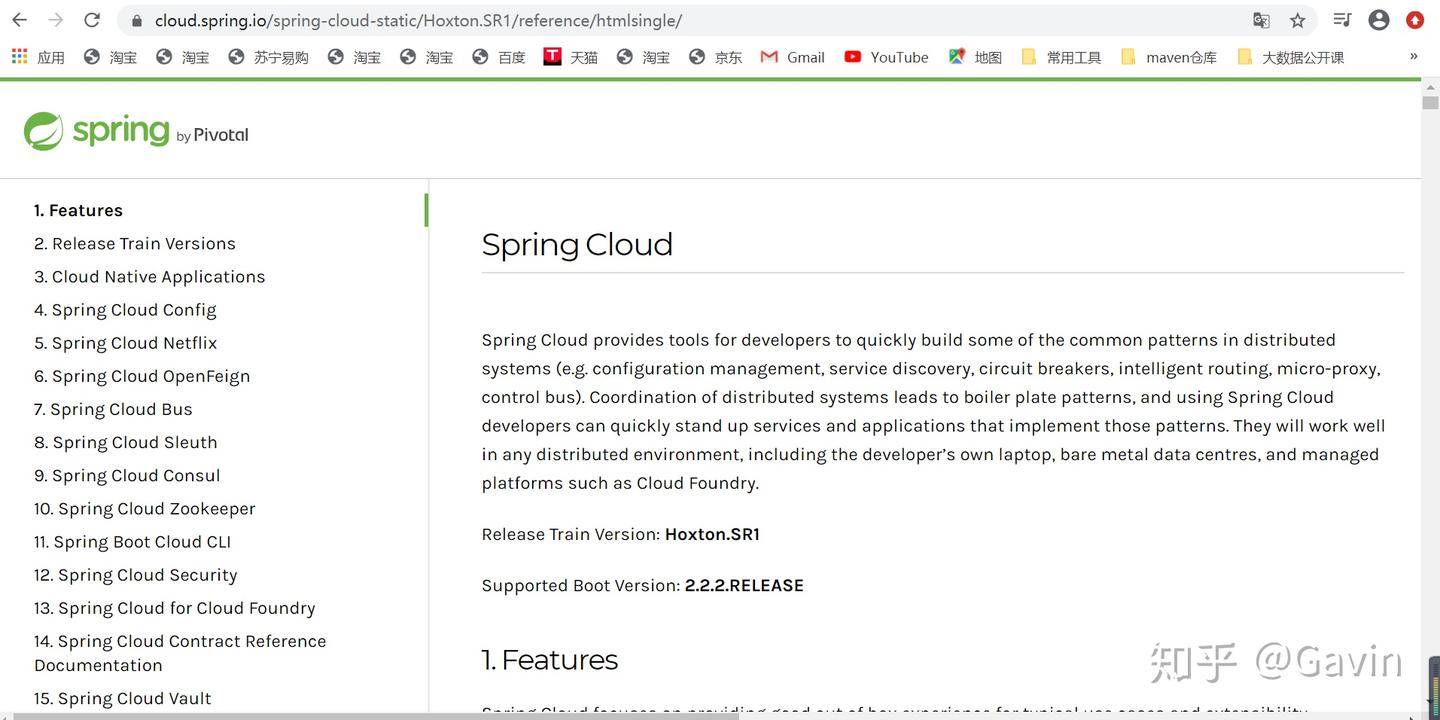Open 4. Spring Cloud Config
1440x720 pixels.
(x=125, y=310)
